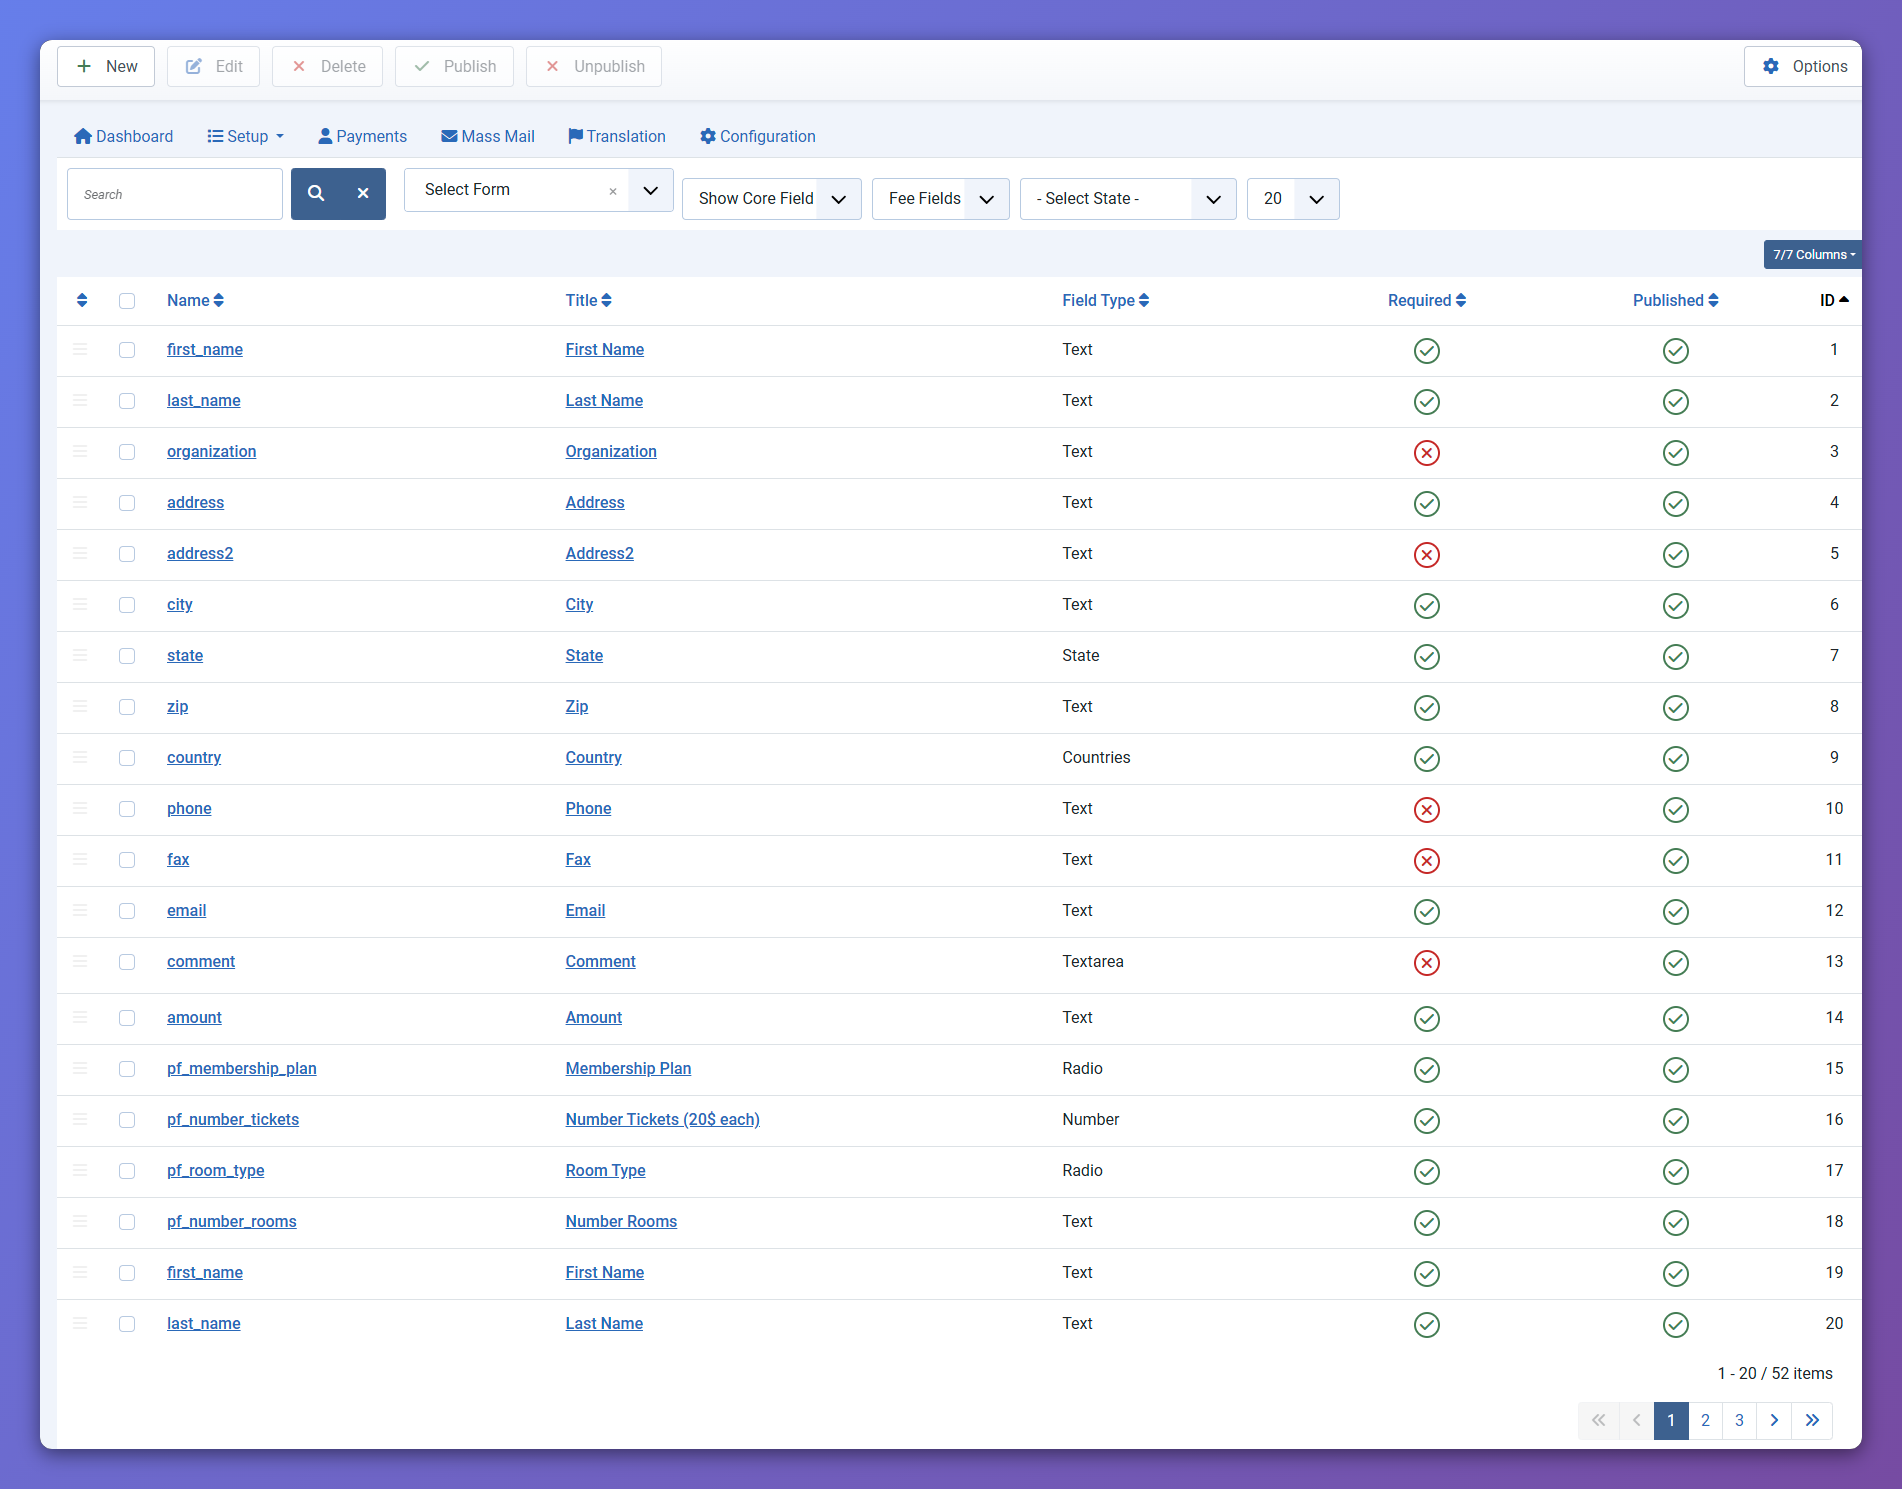
Task: Sort by the Field Type column
Action: [x=1105, y=300]
